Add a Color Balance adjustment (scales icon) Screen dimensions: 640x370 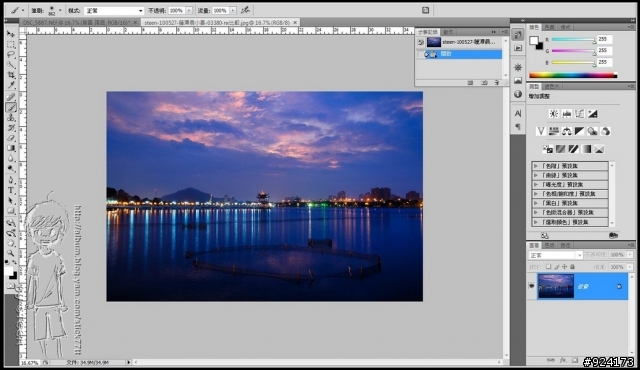pyautogui.click(x=567, y=131)
